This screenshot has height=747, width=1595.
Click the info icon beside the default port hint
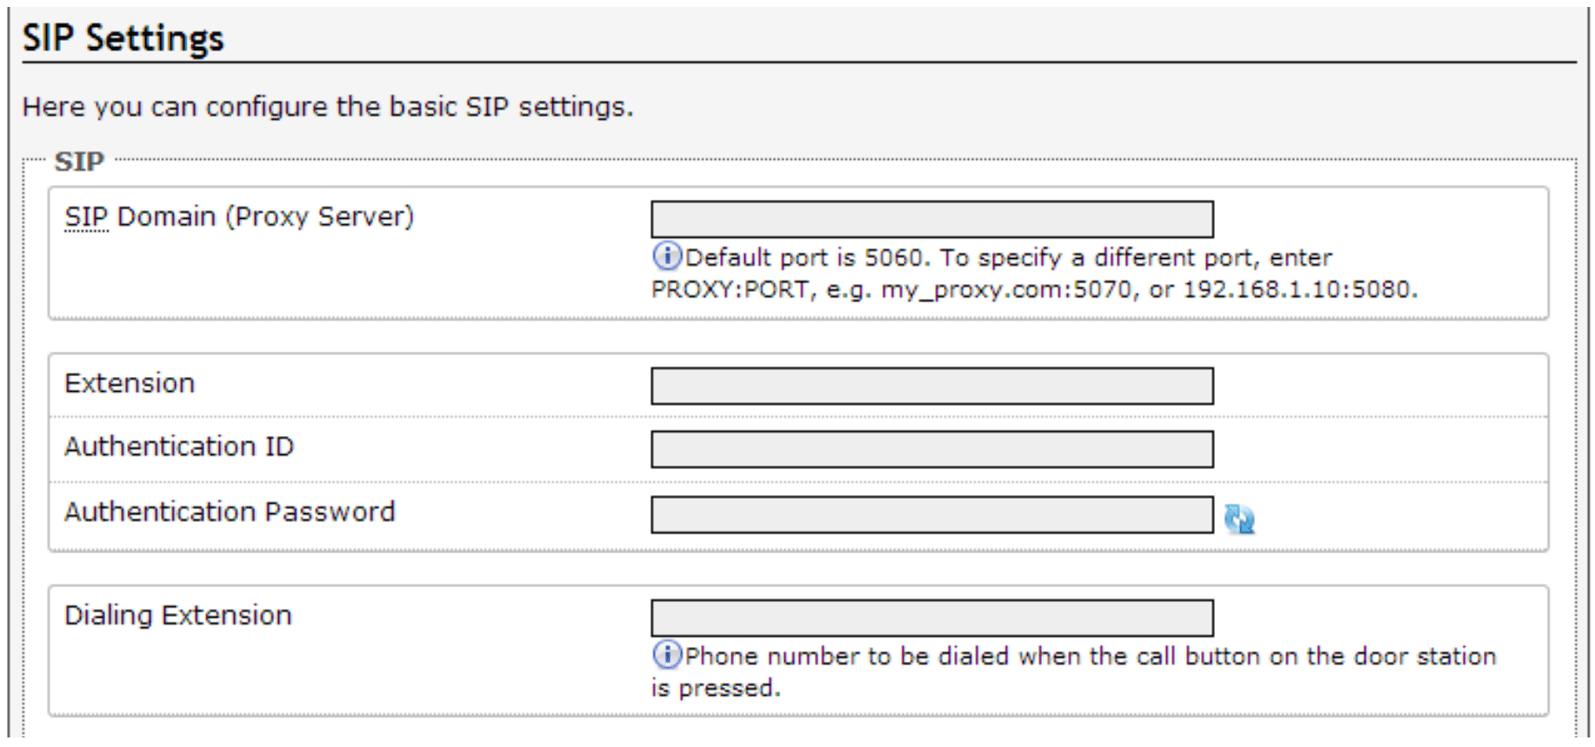coord(666,257)
